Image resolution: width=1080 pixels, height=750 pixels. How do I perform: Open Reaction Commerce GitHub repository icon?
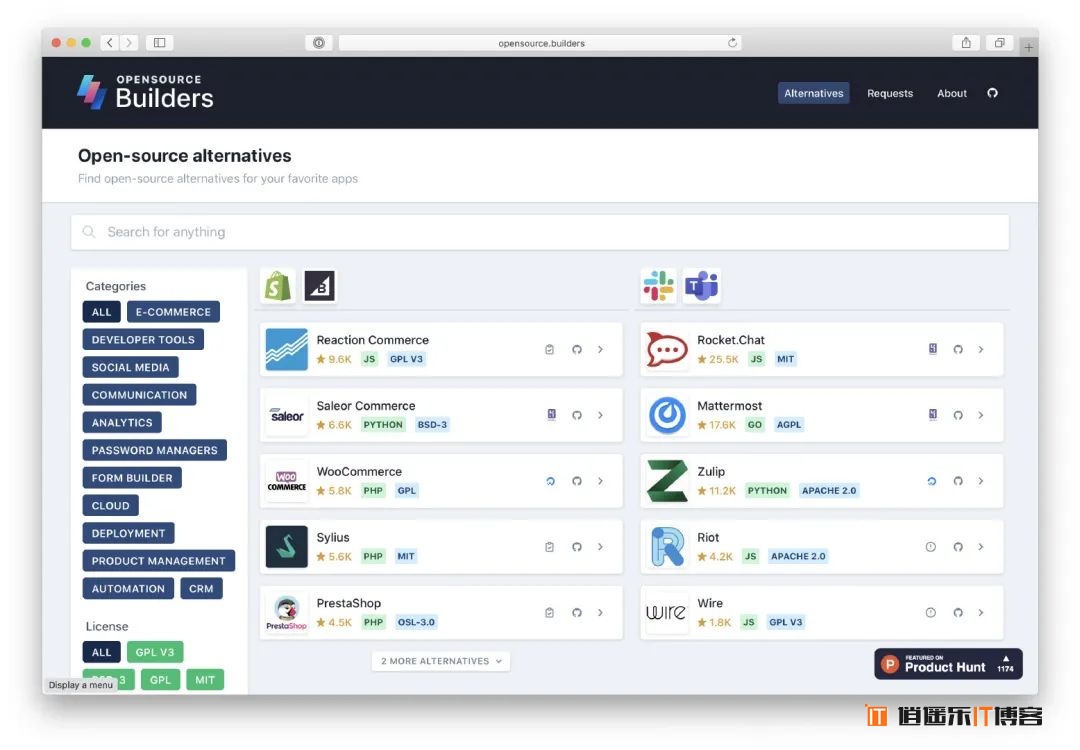tap(577, 350)
